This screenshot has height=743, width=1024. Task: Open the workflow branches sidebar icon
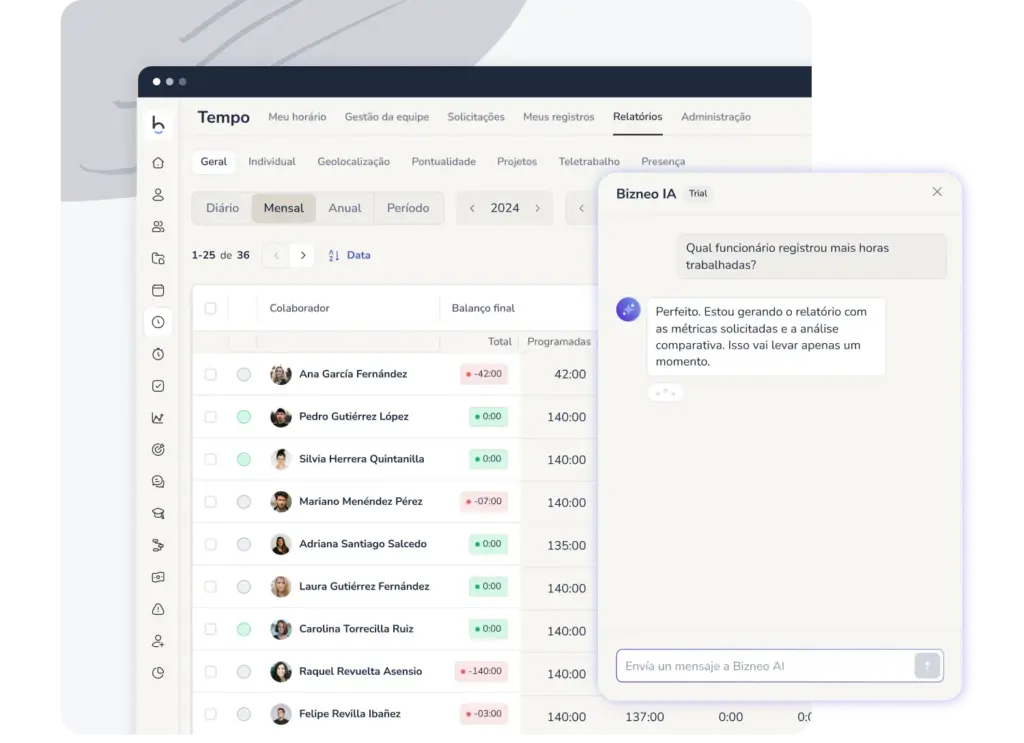point(158,545)
